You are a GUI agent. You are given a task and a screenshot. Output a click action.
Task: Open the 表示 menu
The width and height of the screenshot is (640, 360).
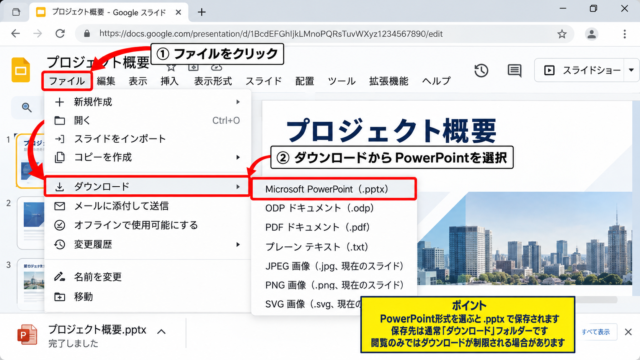[138, 81]
